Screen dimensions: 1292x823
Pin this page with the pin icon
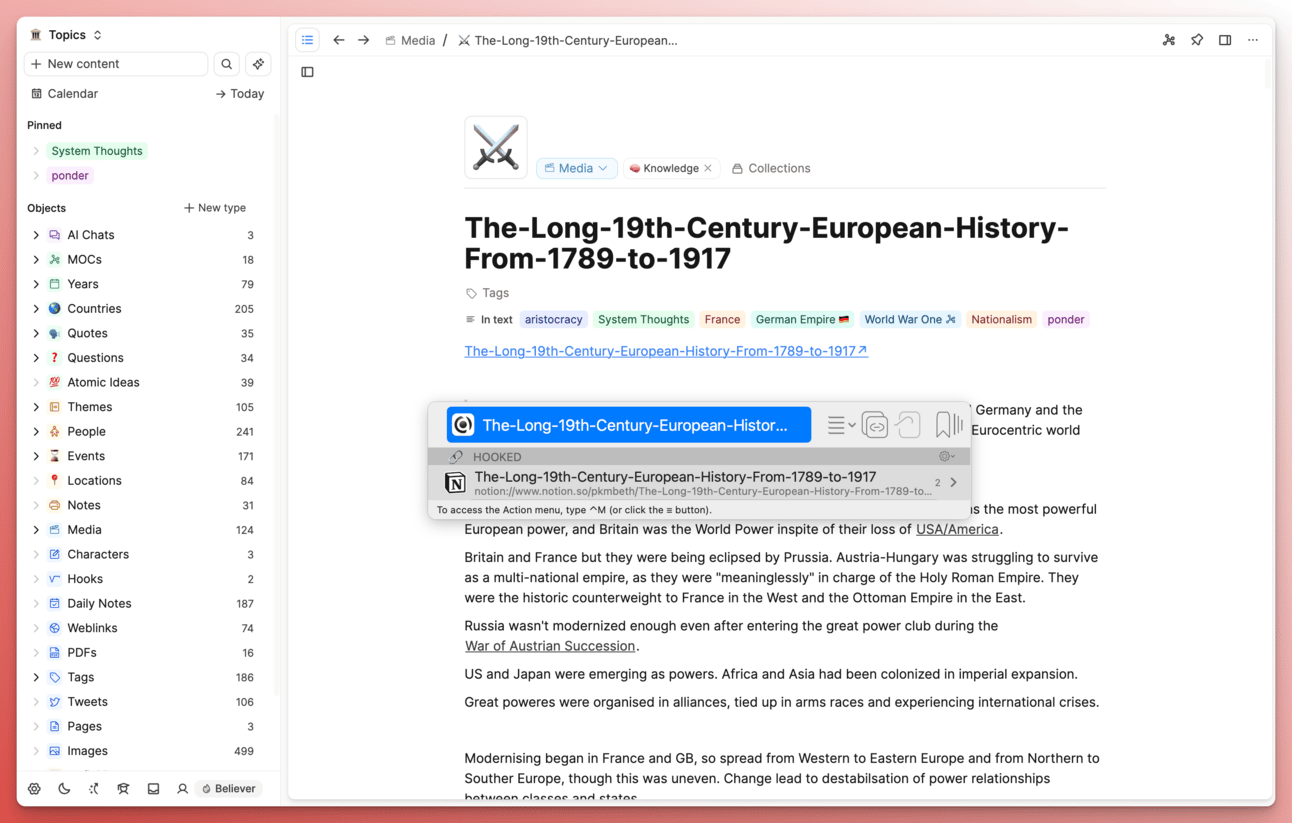(x=1197, y=40)
